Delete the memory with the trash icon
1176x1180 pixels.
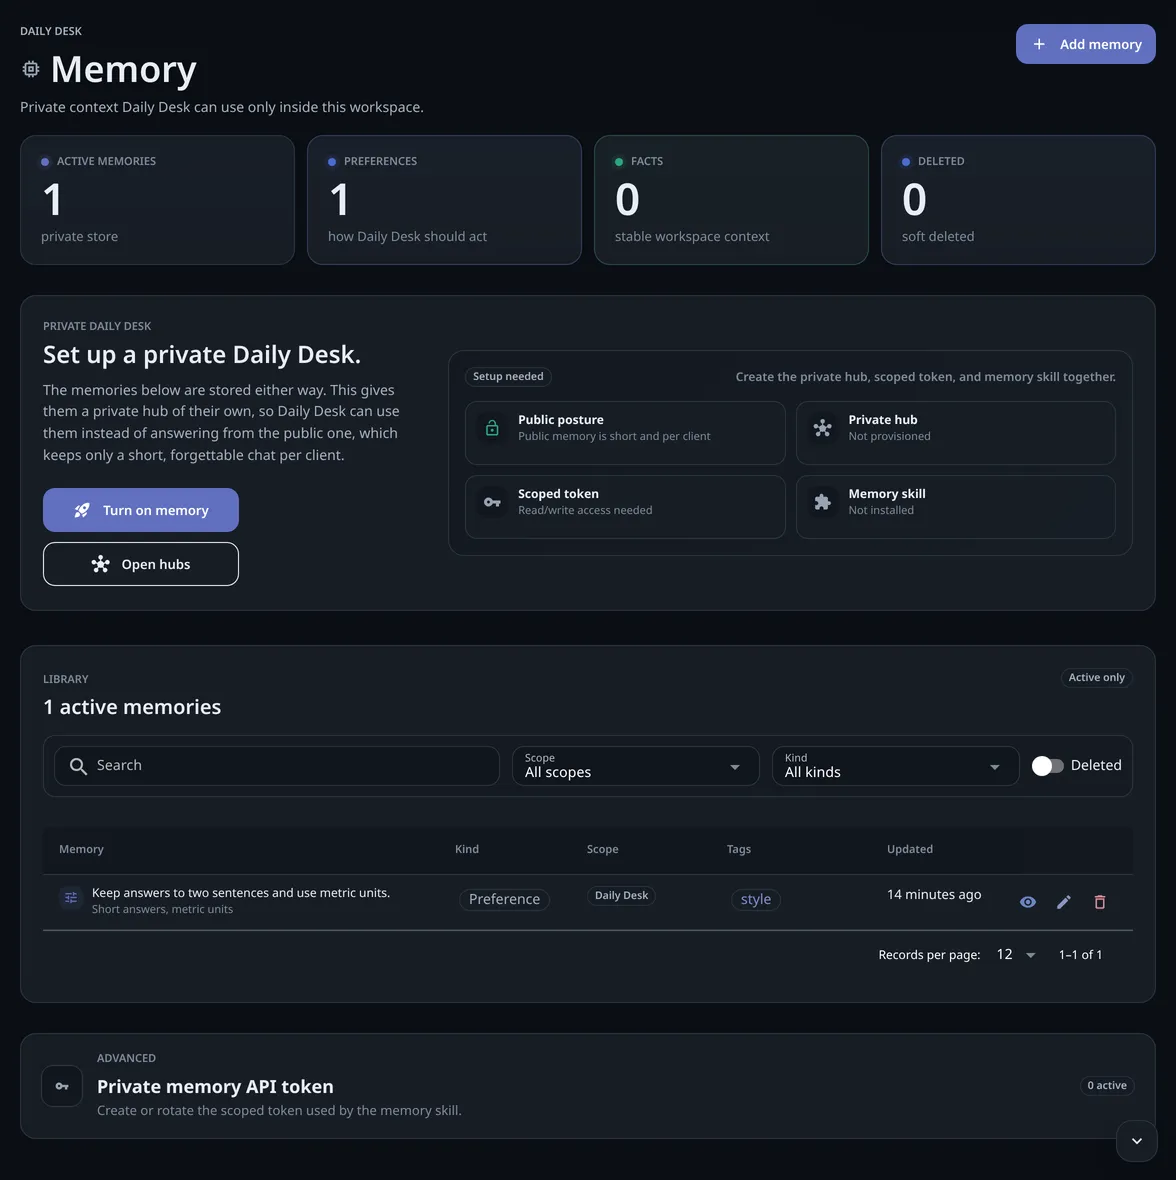click(1099, 902)
